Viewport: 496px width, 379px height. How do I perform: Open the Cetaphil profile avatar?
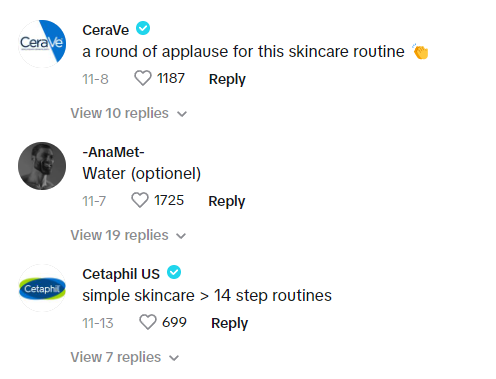coord(42,288)
